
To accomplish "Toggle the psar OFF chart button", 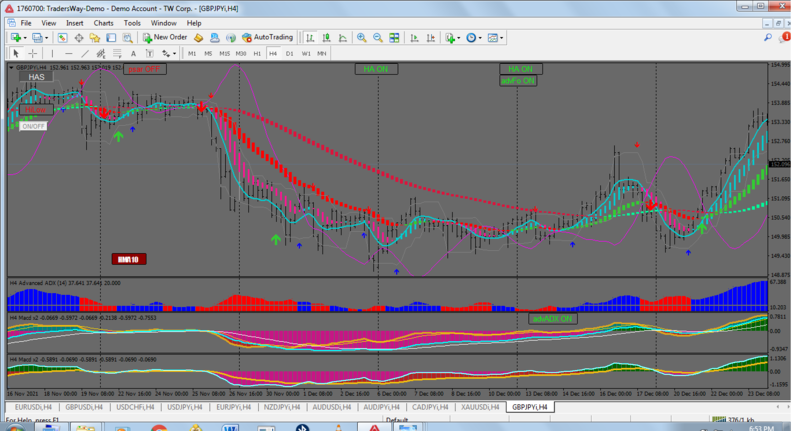I will point(143,69).
